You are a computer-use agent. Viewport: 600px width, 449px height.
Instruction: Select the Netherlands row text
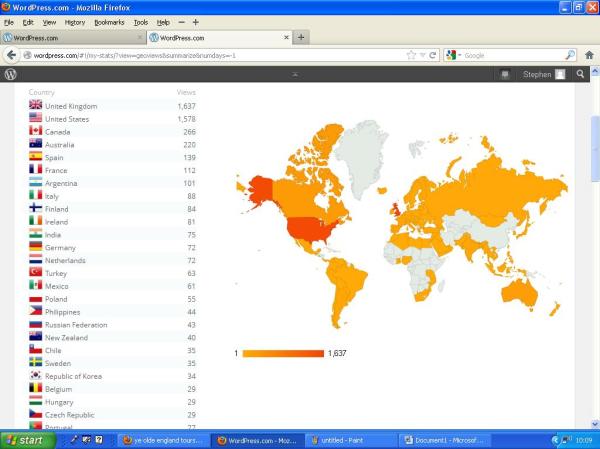[65, 260]
